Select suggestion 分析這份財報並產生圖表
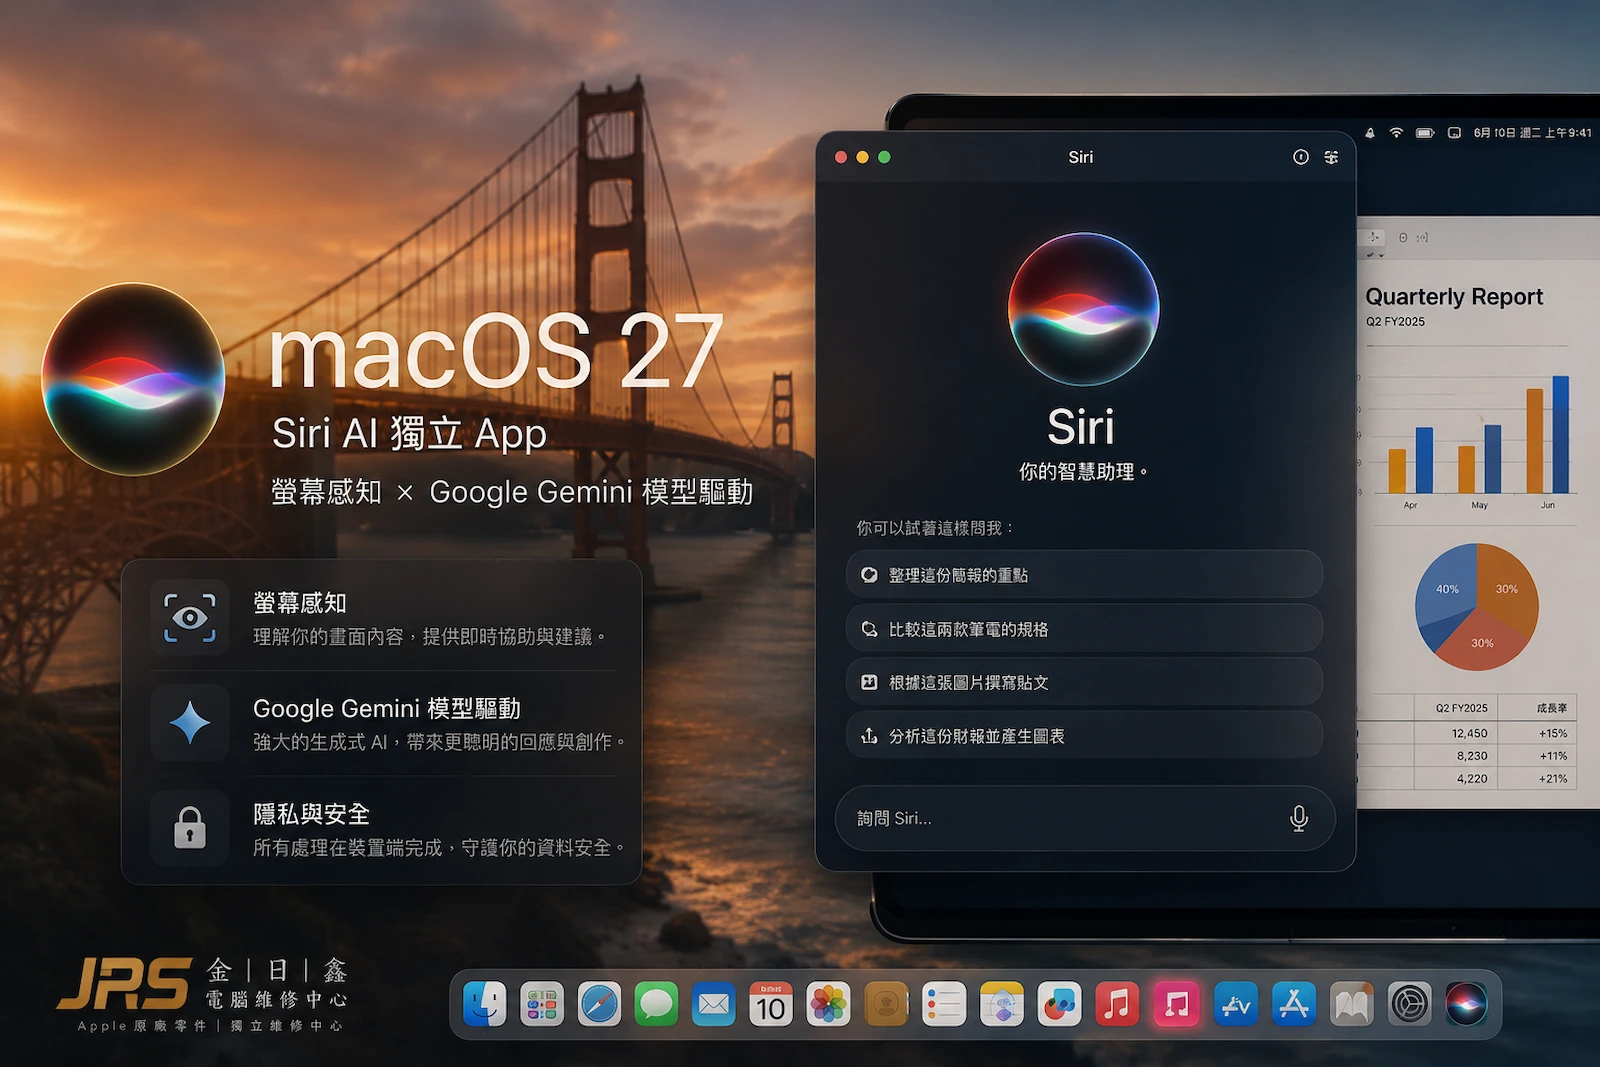This screenshot has height=1067, width=1600. tap(1084, 736)
